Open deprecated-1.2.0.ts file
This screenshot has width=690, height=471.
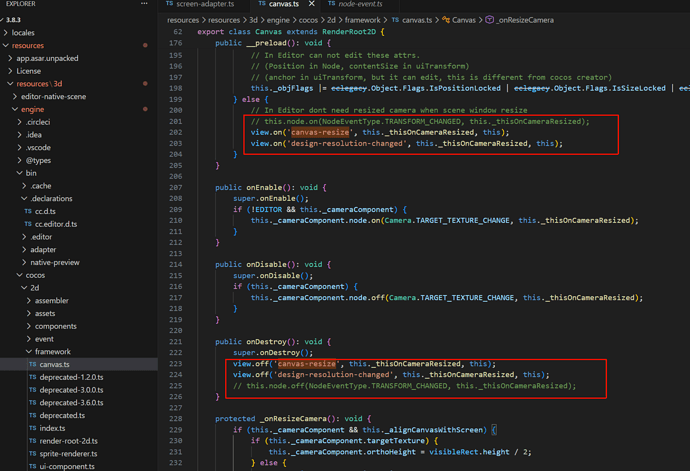(71, 377)
